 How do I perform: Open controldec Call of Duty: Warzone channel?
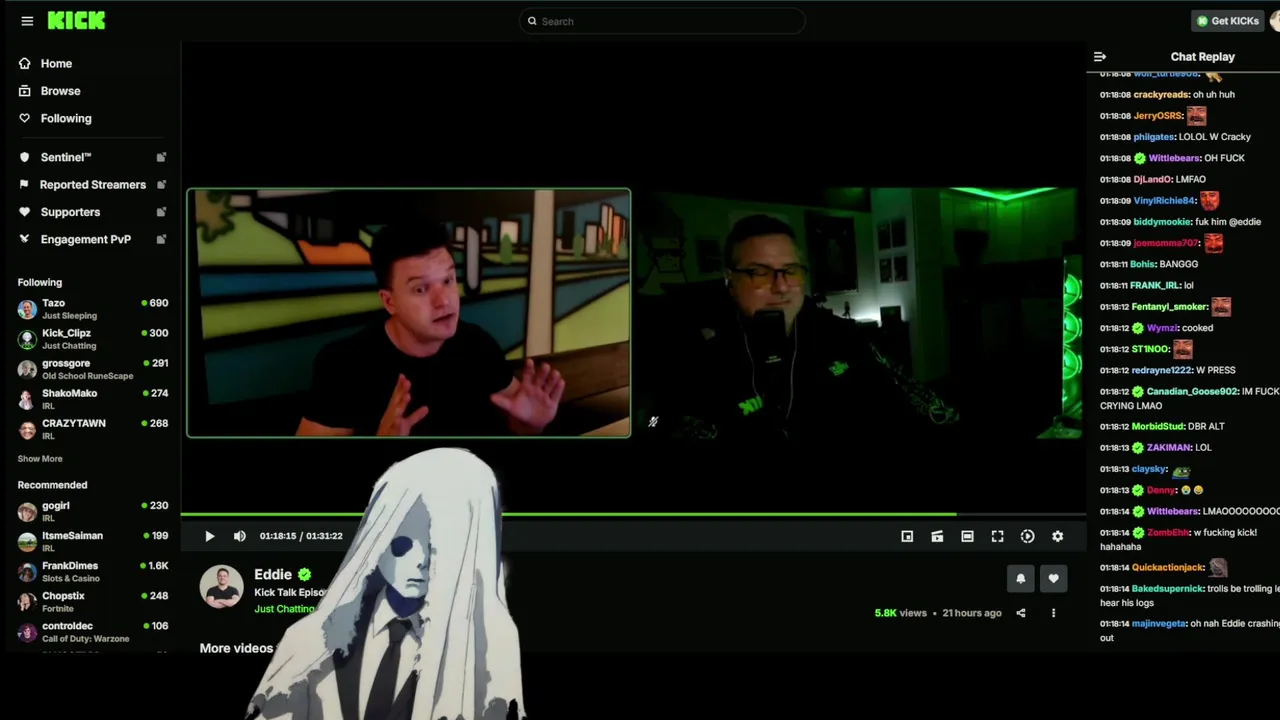pyautogui.click(x=92, y=632)
